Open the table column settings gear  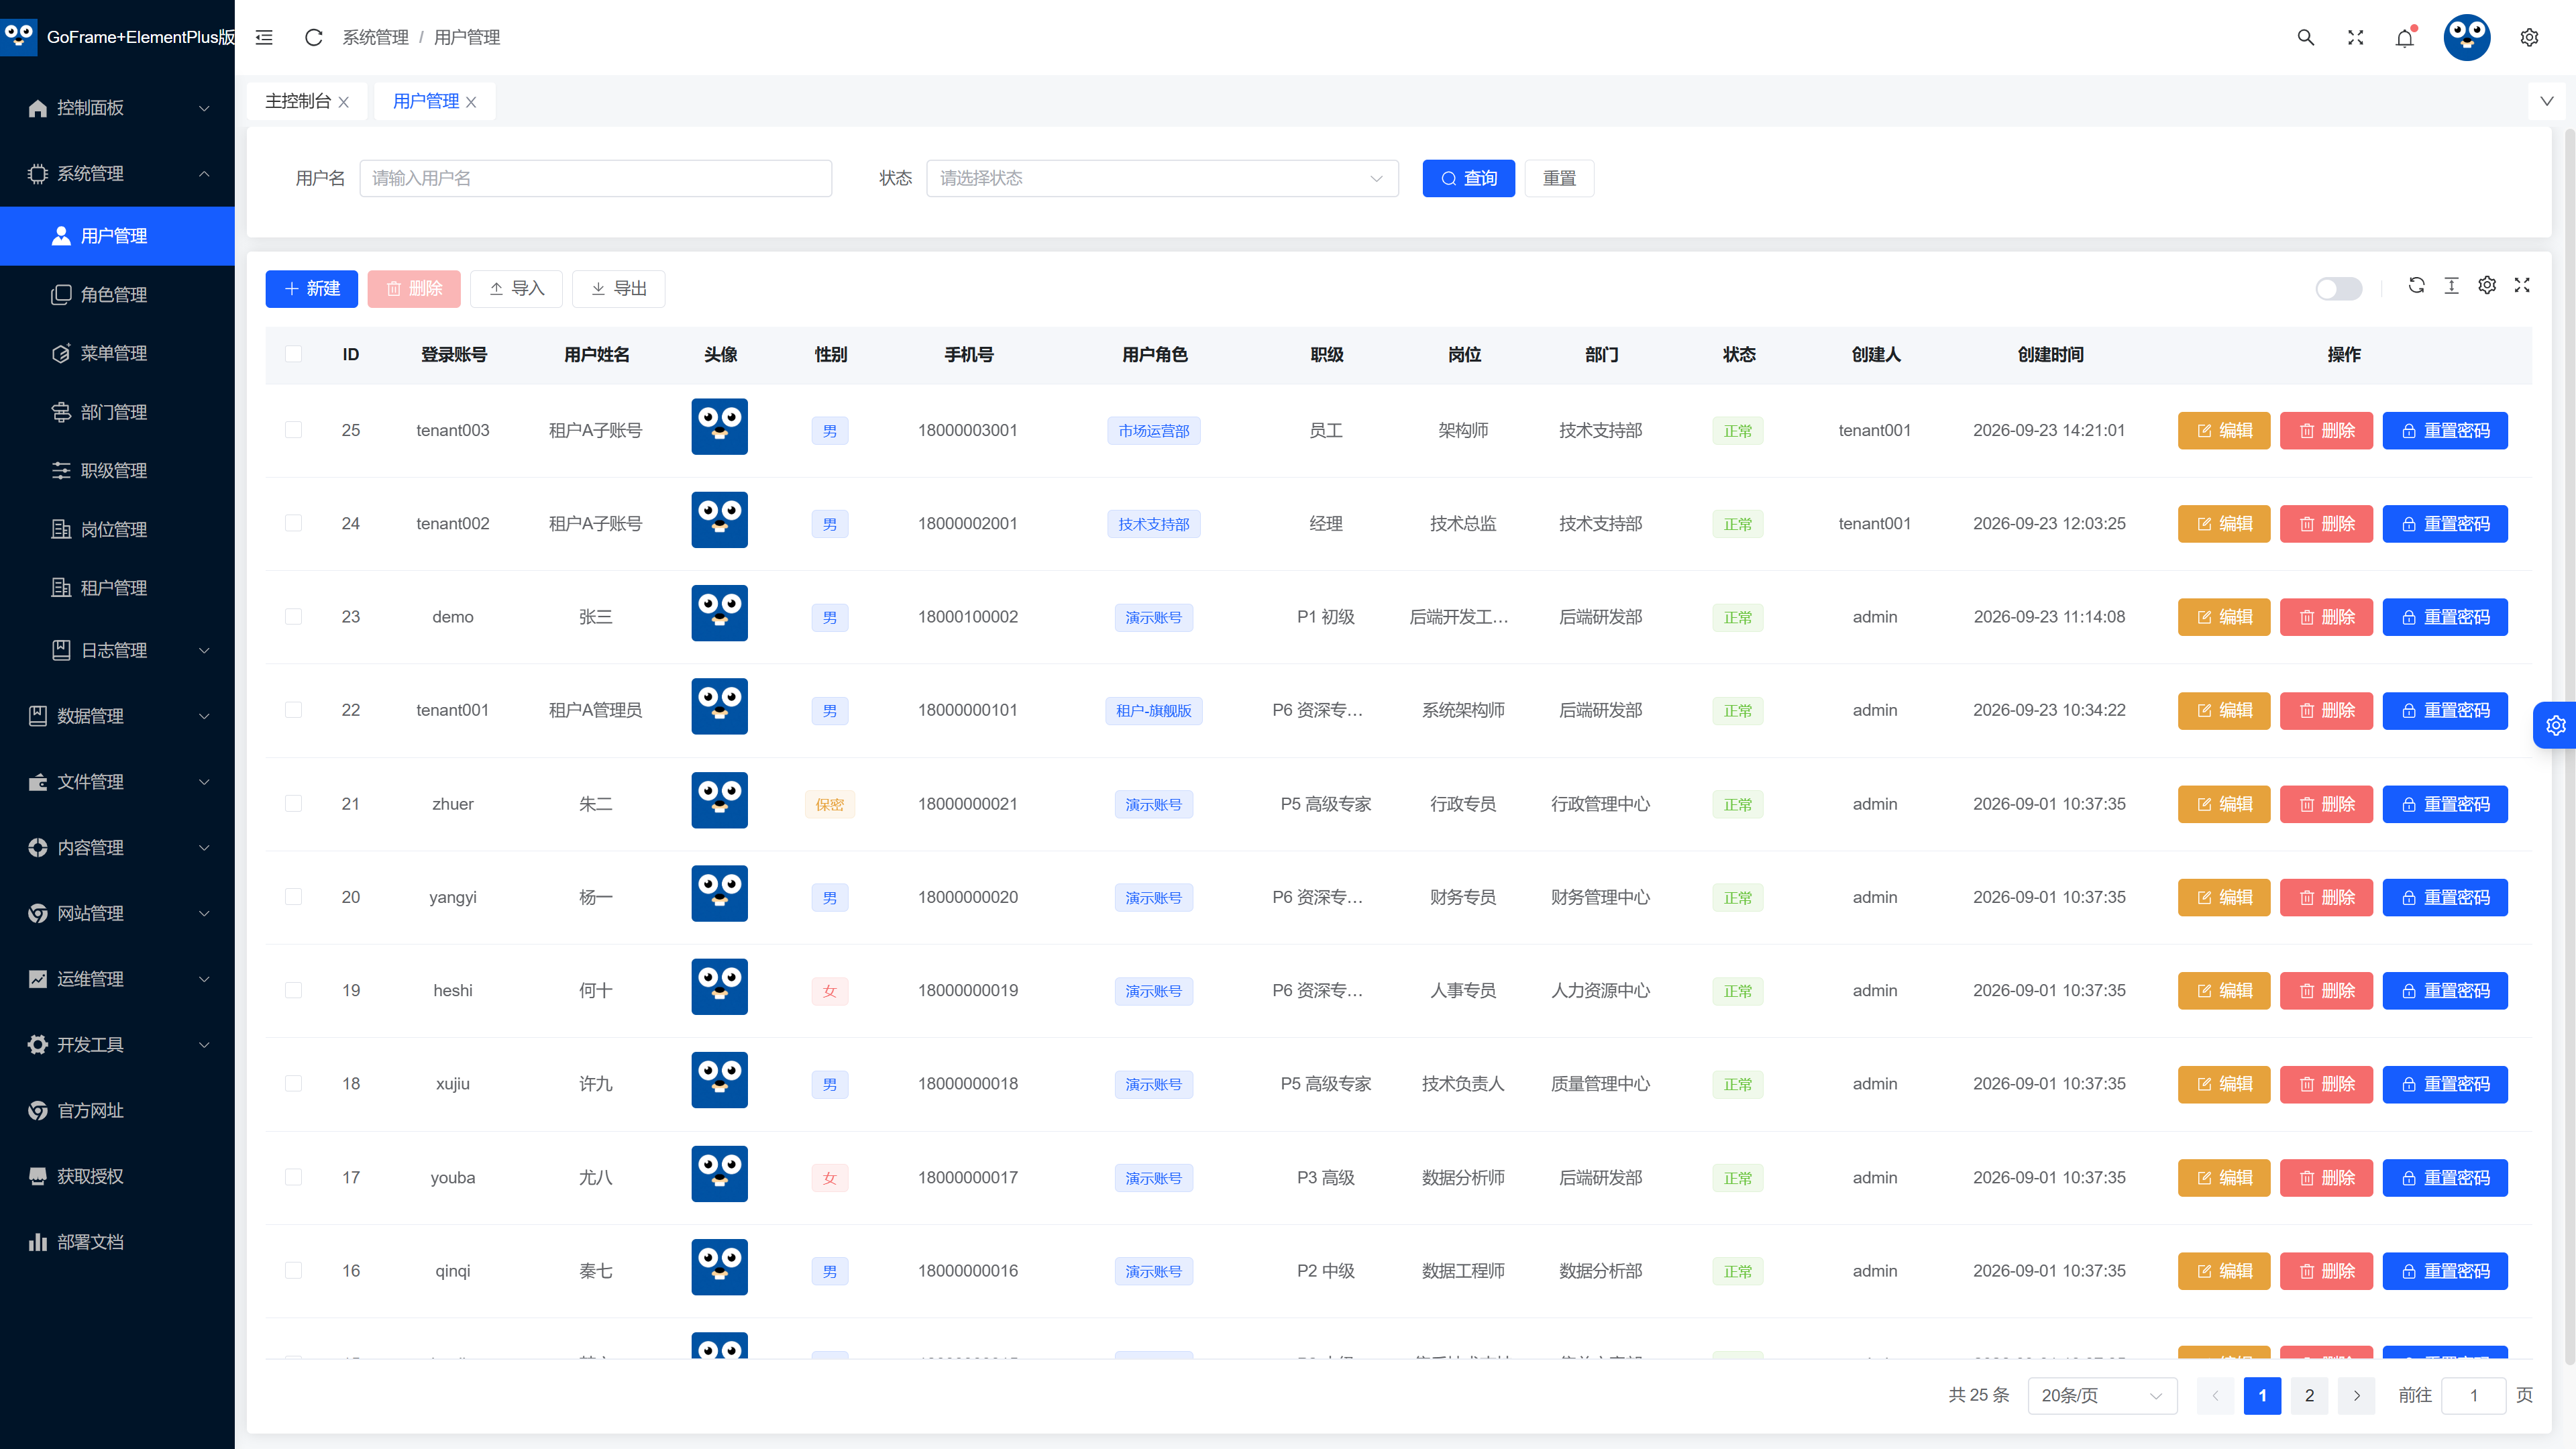[2487, 285]
